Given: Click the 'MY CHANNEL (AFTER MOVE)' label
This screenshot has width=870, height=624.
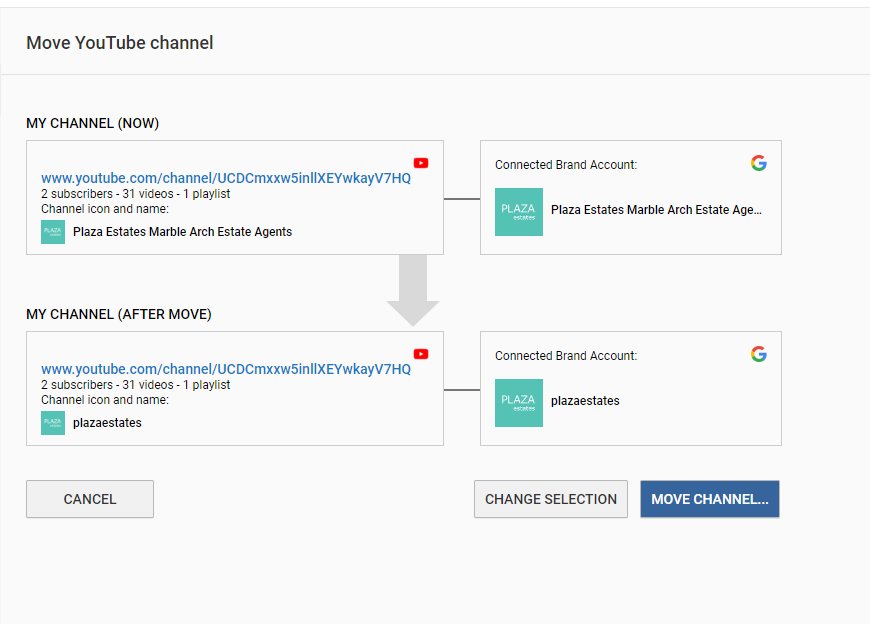Looking at the screenshot, I should pyautogui.click(x=119, y=314).
